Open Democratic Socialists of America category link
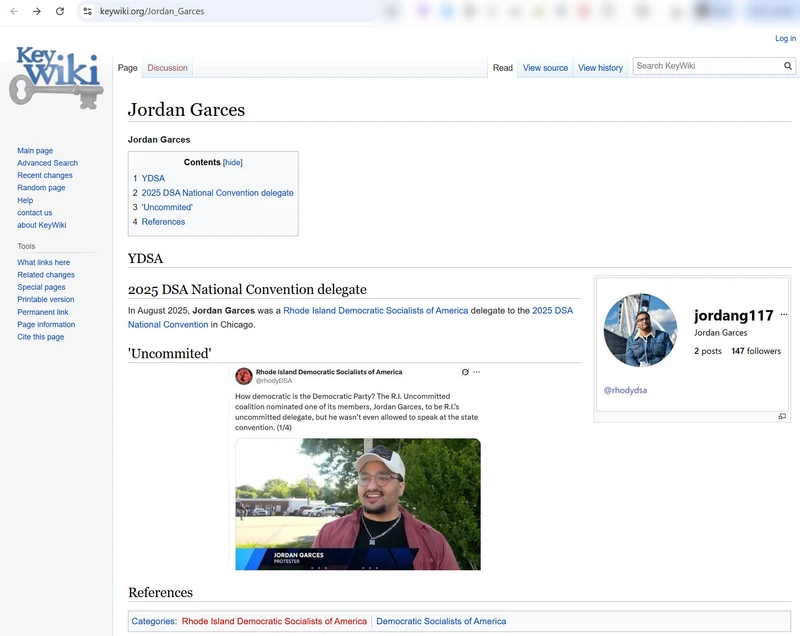Screen dimensions: 800x636 pos(441,621)
